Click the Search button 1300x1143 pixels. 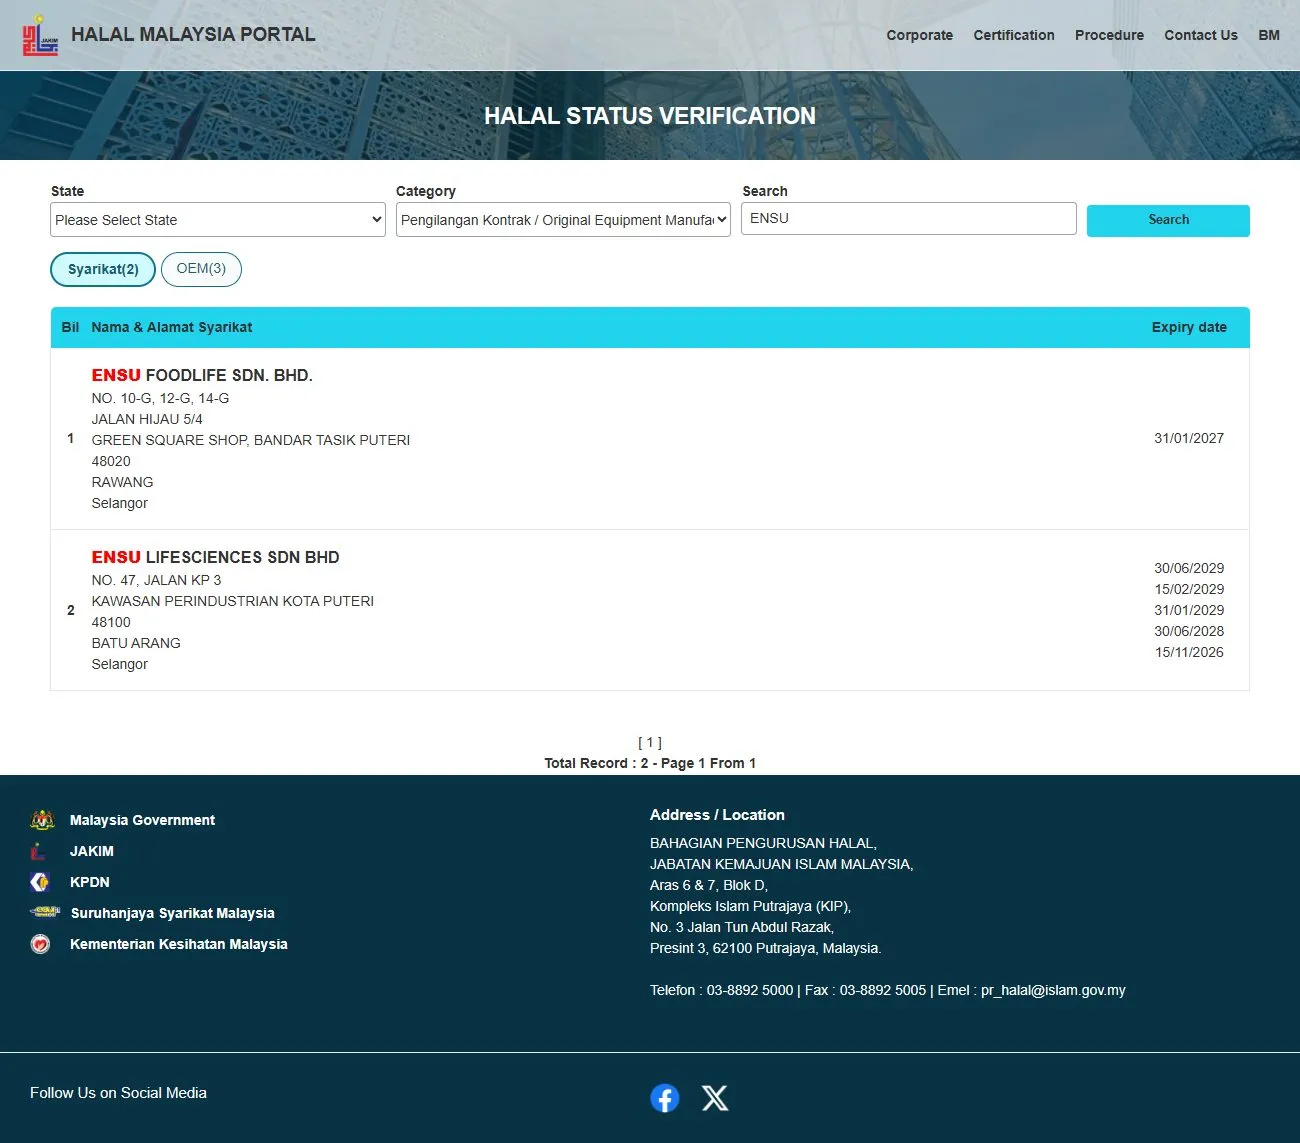click(x=1168, y=220)
